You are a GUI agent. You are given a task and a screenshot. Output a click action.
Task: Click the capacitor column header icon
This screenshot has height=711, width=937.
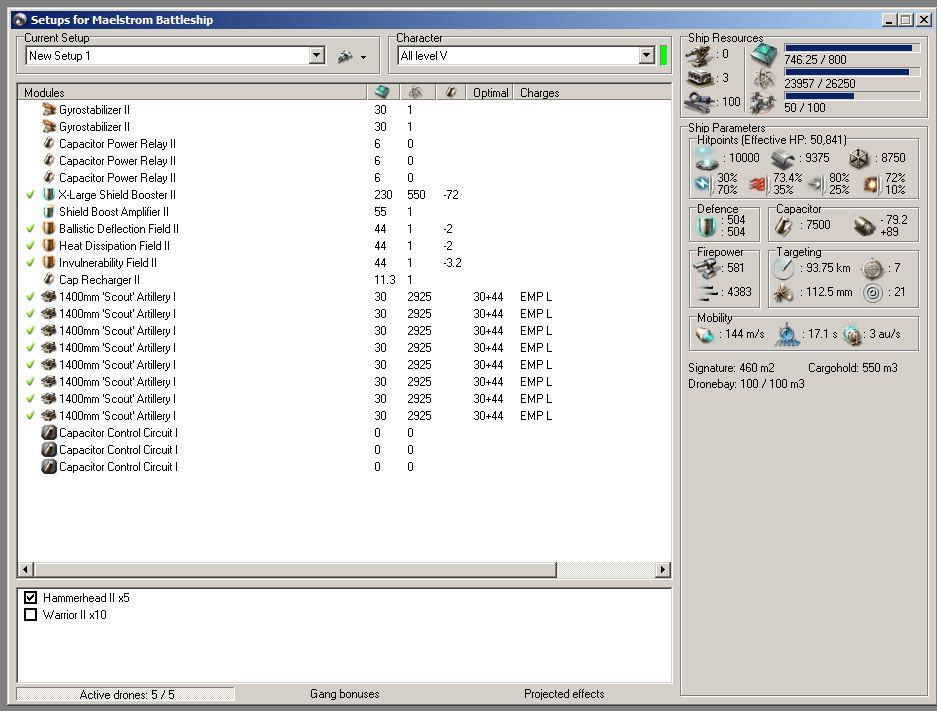[x=451, y=92]
